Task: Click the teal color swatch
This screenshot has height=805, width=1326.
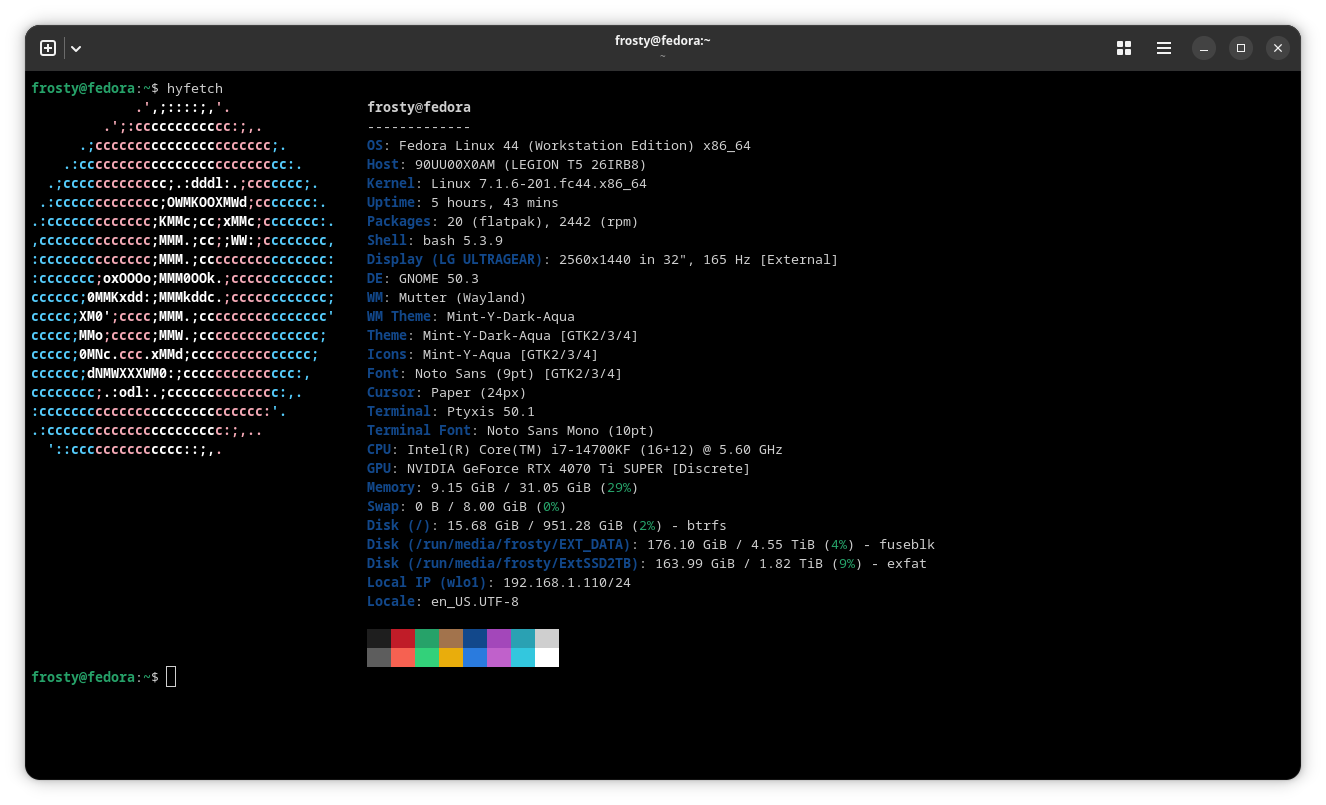Action: pyautogui.click(x=523, y=638)
